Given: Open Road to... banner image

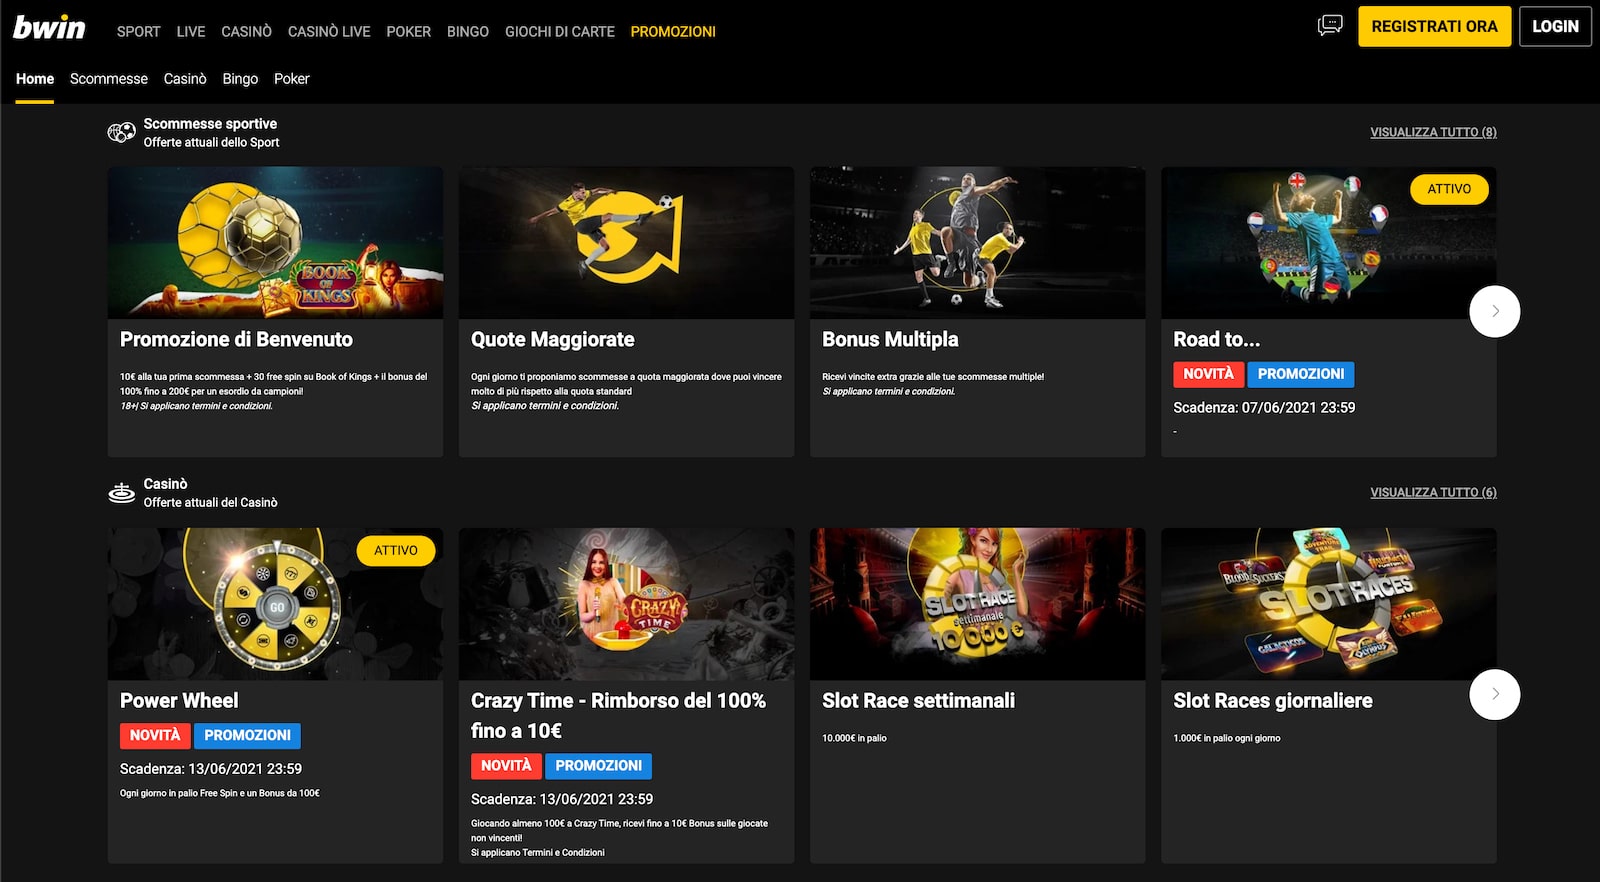Looking at the screenshot, I should click(x=1328, y=243).
